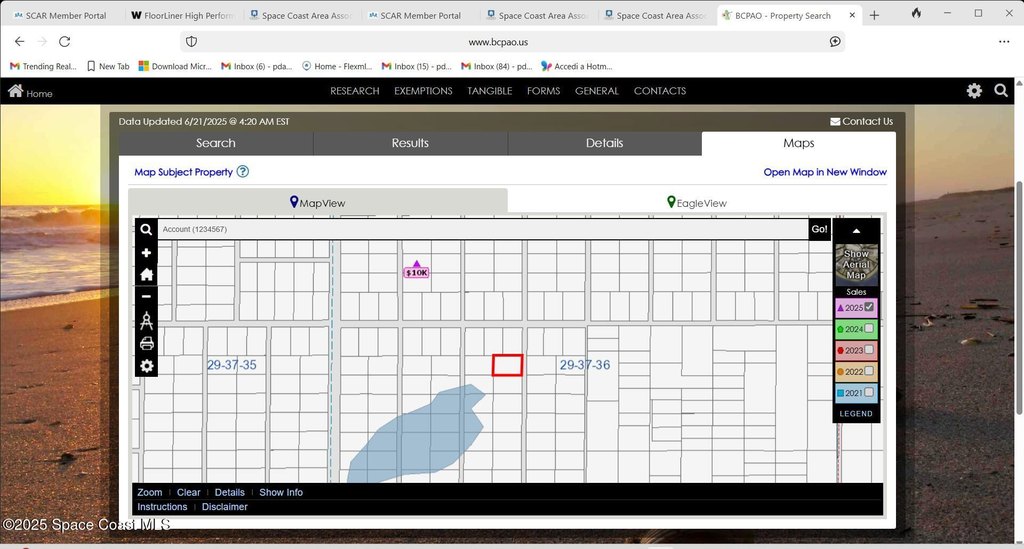The height and width of the screenshot is (549, 1024).
Task: Click Open Map in New Window link
Action: click(825, 172)
